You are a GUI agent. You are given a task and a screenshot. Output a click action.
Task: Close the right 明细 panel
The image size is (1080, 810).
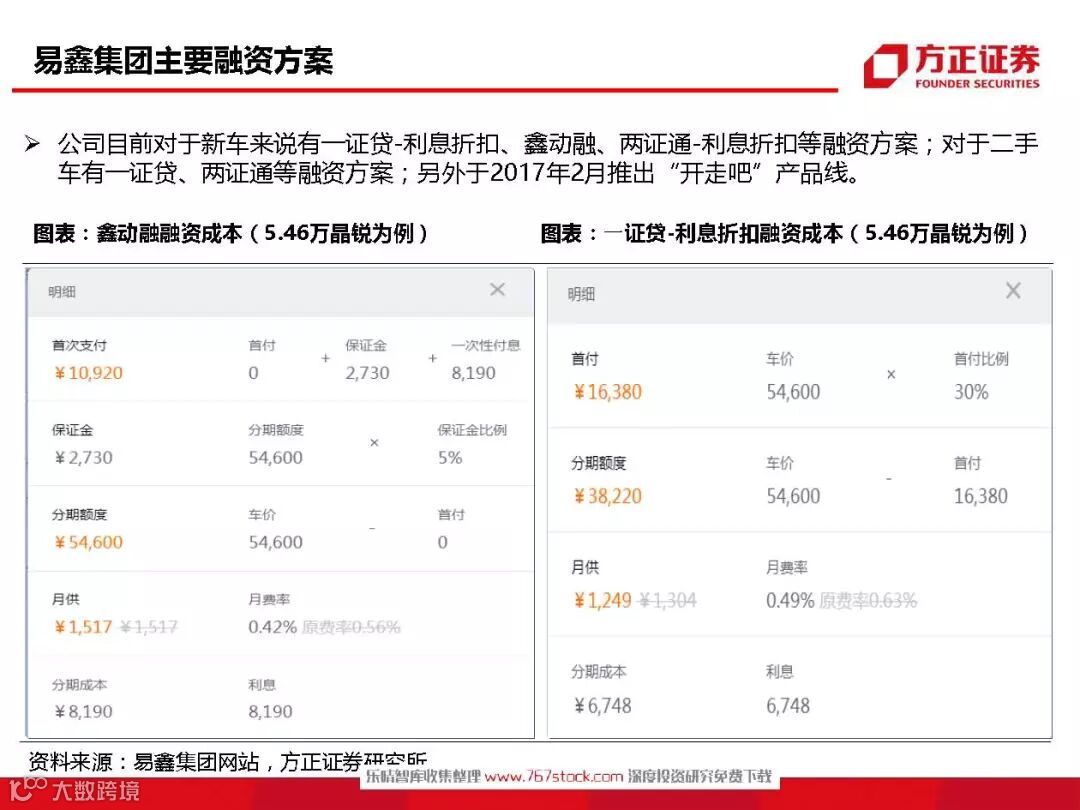click(1013, 291)
